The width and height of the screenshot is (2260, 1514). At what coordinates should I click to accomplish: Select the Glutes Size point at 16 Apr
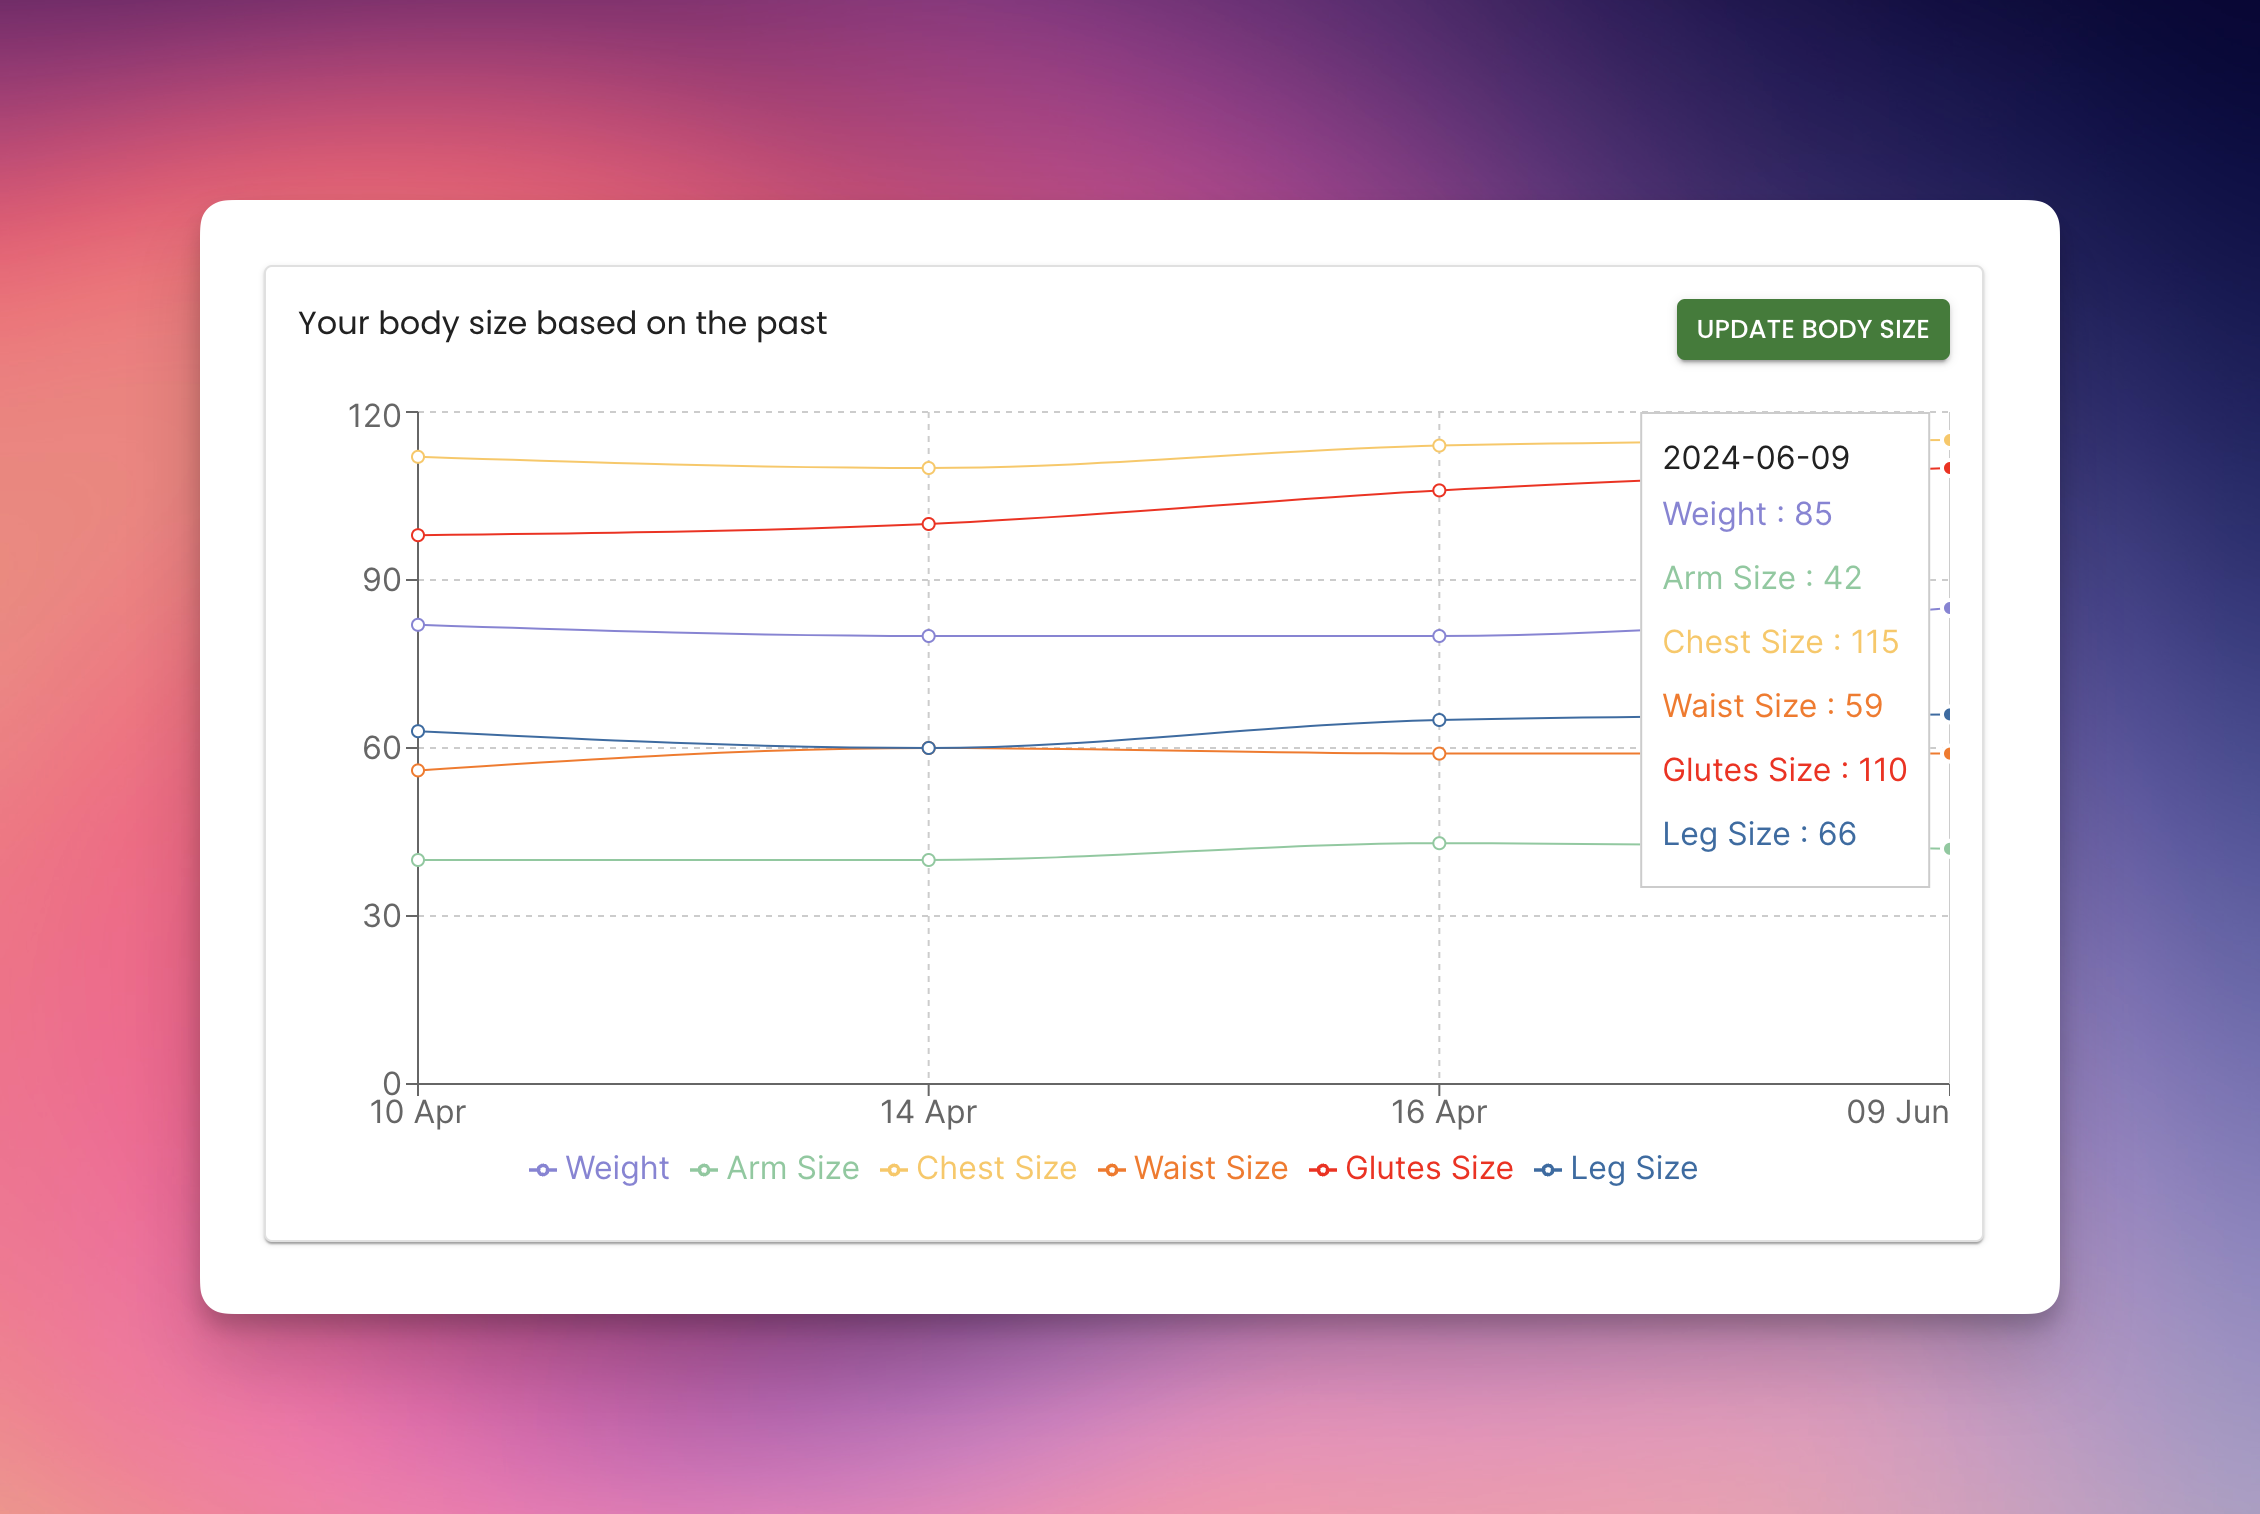1439,490
